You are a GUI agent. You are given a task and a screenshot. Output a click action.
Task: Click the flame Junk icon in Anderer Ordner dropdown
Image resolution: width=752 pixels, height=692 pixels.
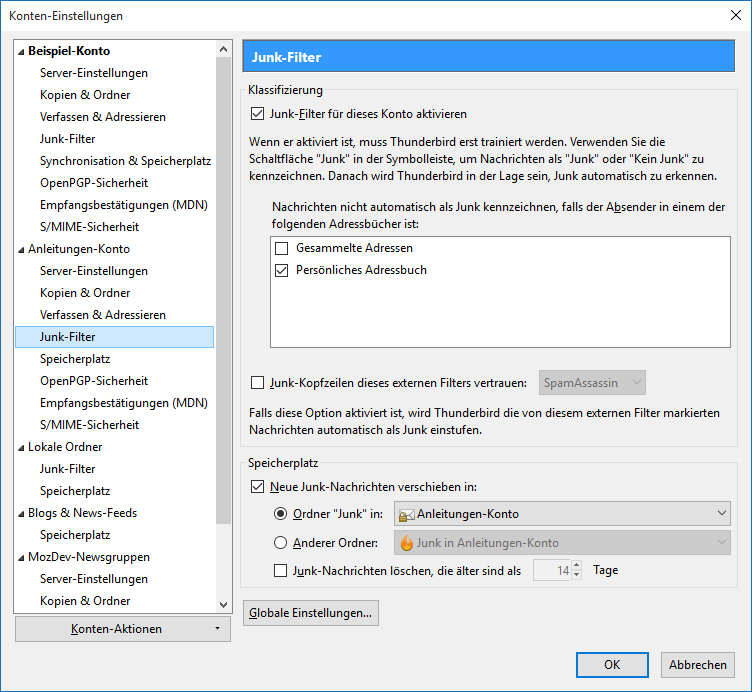point(407,543)
